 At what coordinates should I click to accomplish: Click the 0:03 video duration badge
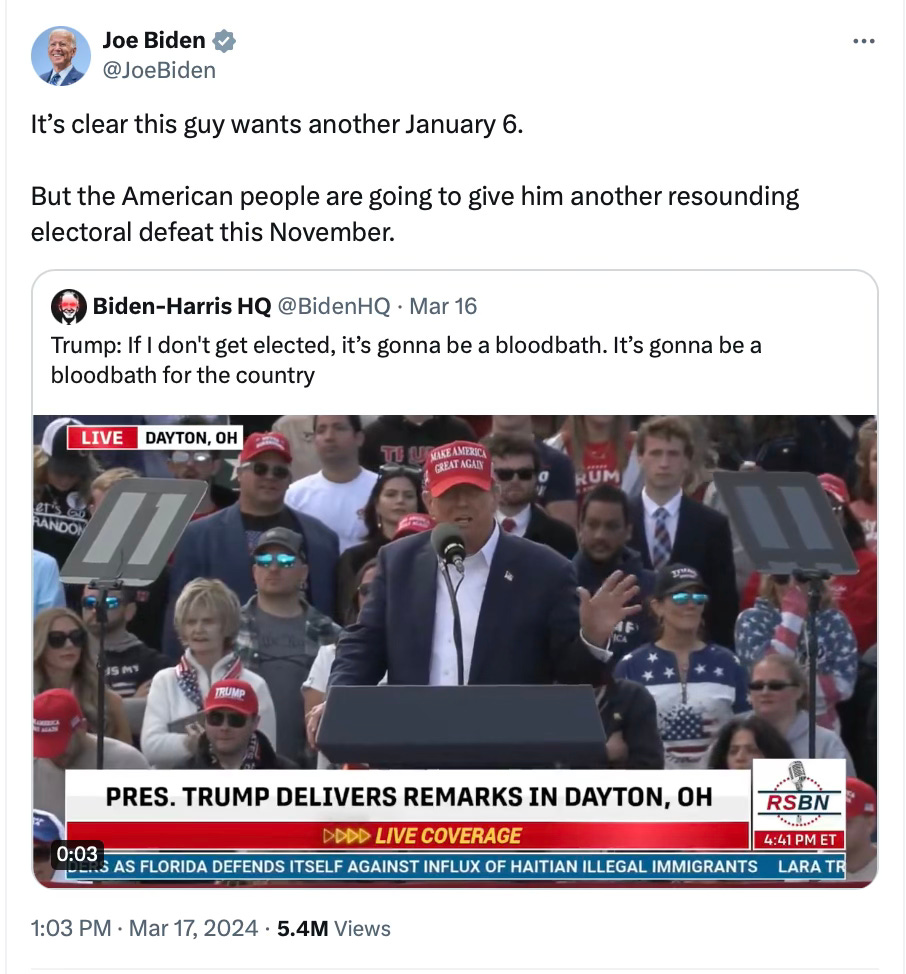tap(77, 854)
